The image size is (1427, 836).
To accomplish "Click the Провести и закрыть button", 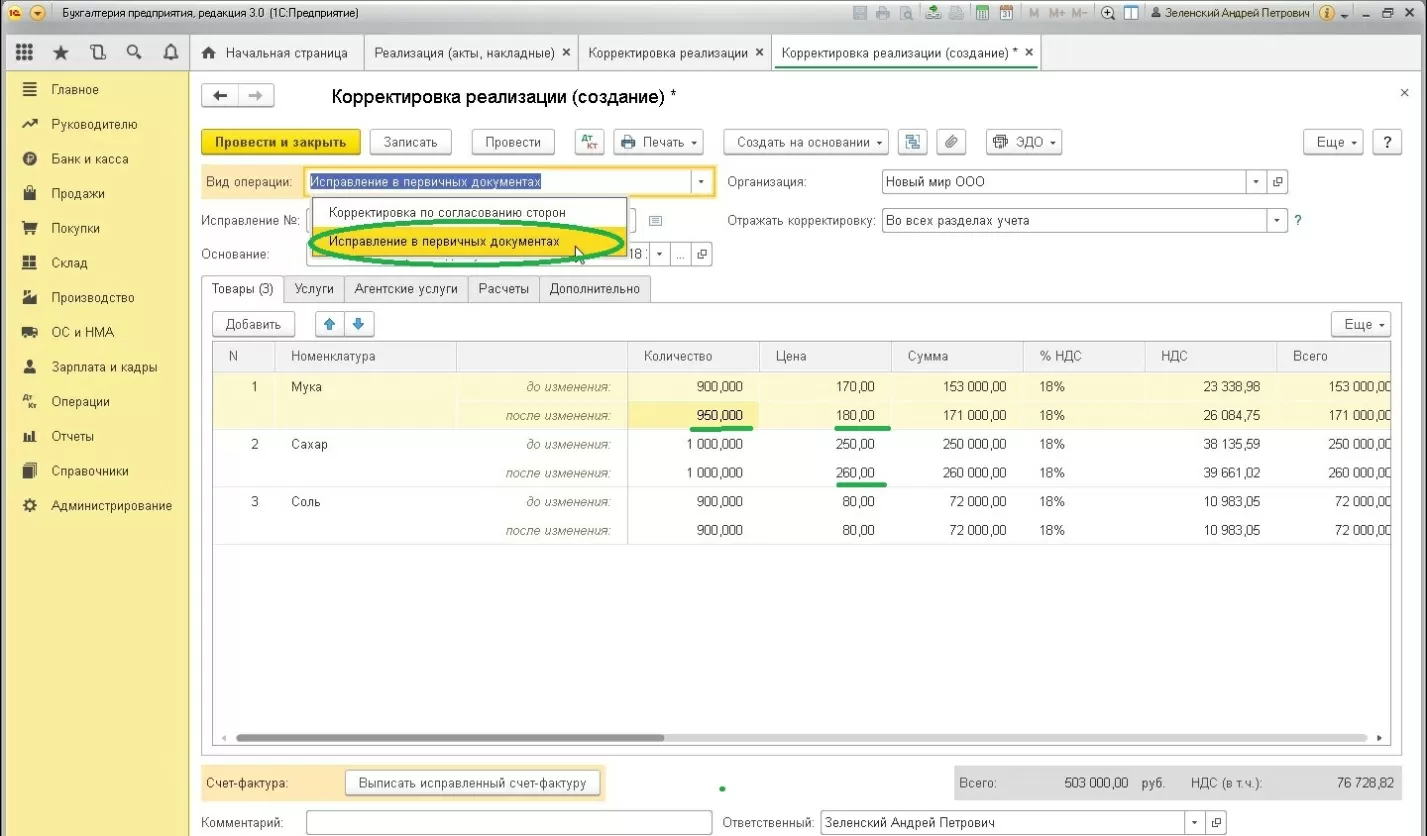I will click(280, 142).
